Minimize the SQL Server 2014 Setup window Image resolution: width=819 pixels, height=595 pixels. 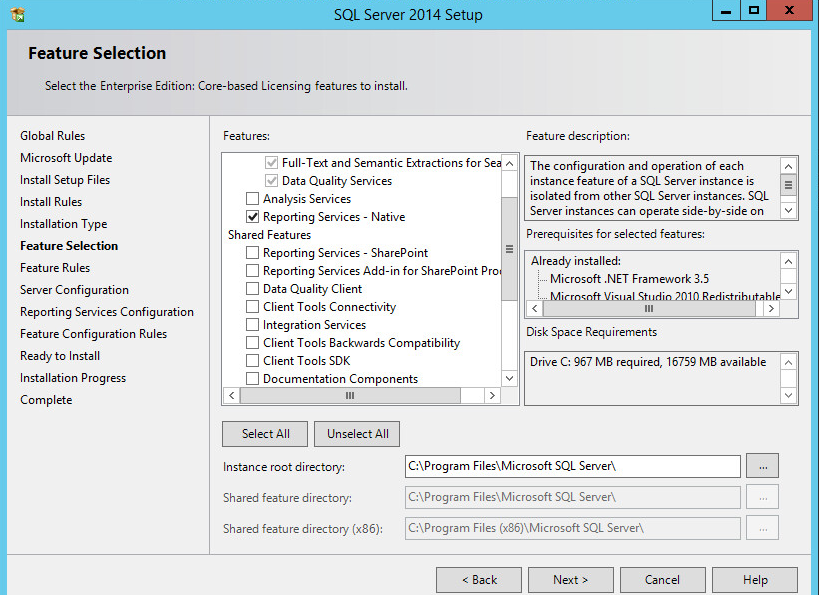(726, 10)
